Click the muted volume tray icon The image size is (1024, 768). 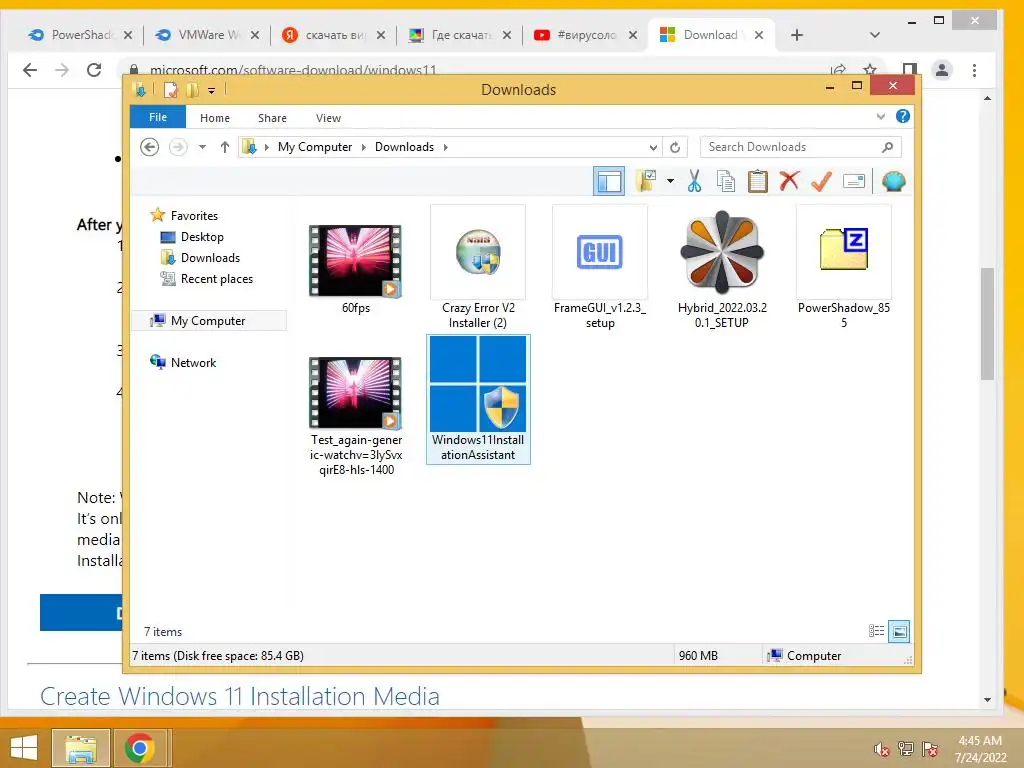coord(882,749)
